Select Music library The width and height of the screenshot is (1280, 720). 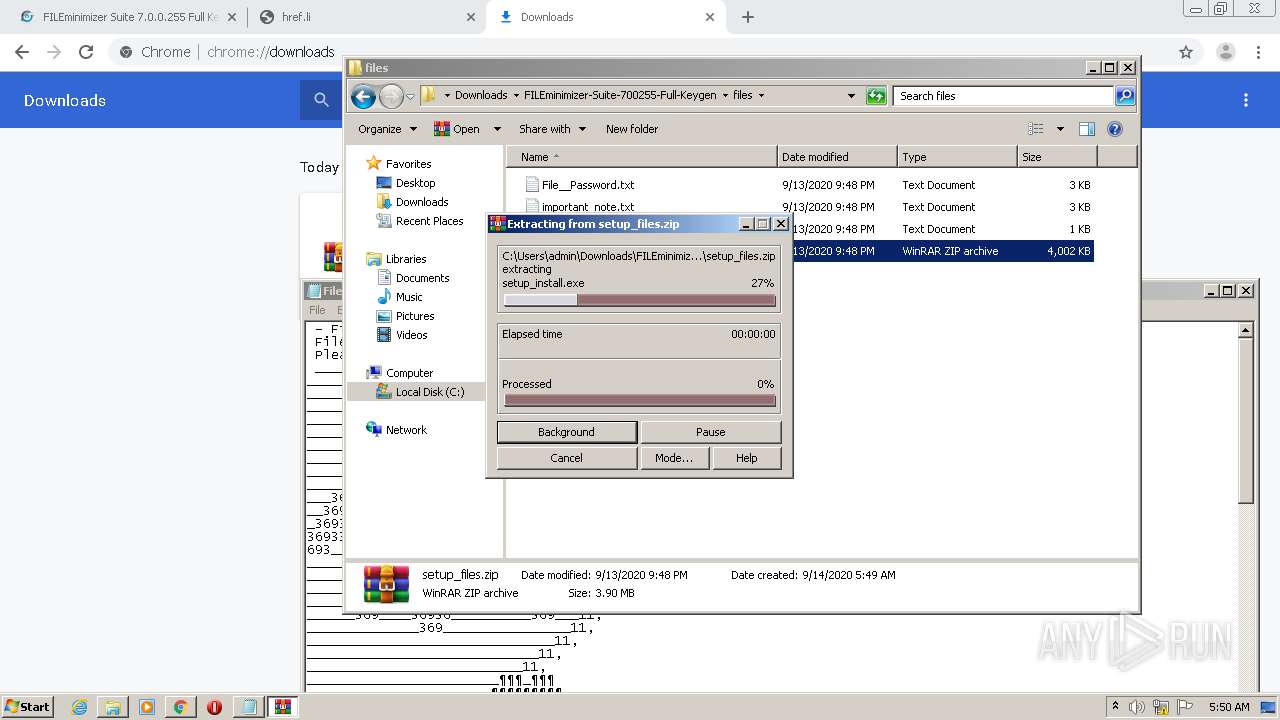point(408,297)
